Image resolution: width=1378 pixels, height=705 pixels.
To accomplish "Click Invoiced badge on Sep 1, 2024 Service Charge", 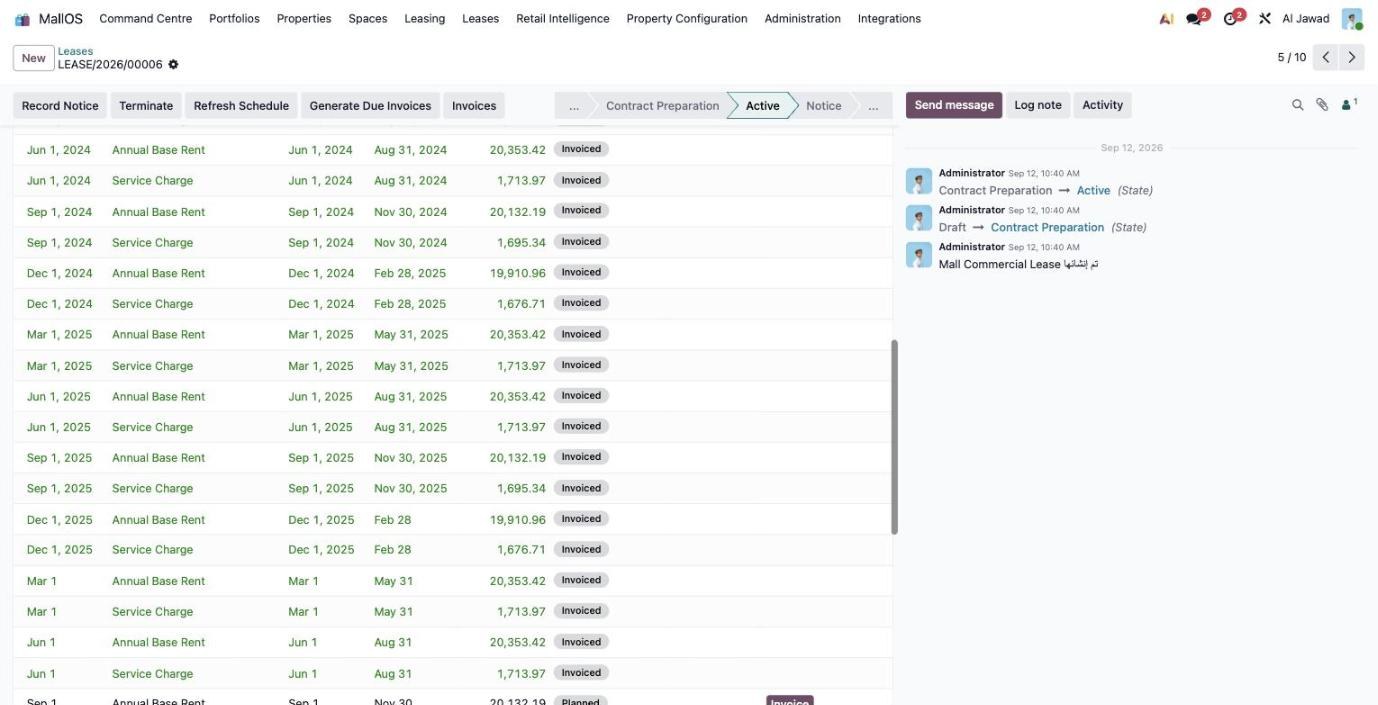I will pyautogui.click(x=581, y=242).
